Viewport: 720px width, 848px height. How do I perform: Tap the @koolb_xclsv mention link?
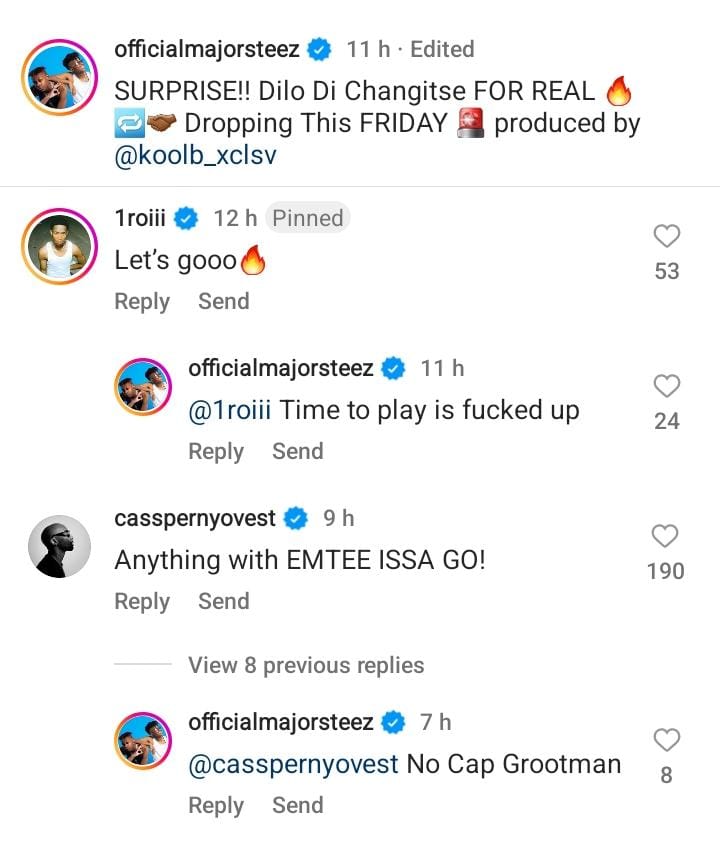point(197,158)
